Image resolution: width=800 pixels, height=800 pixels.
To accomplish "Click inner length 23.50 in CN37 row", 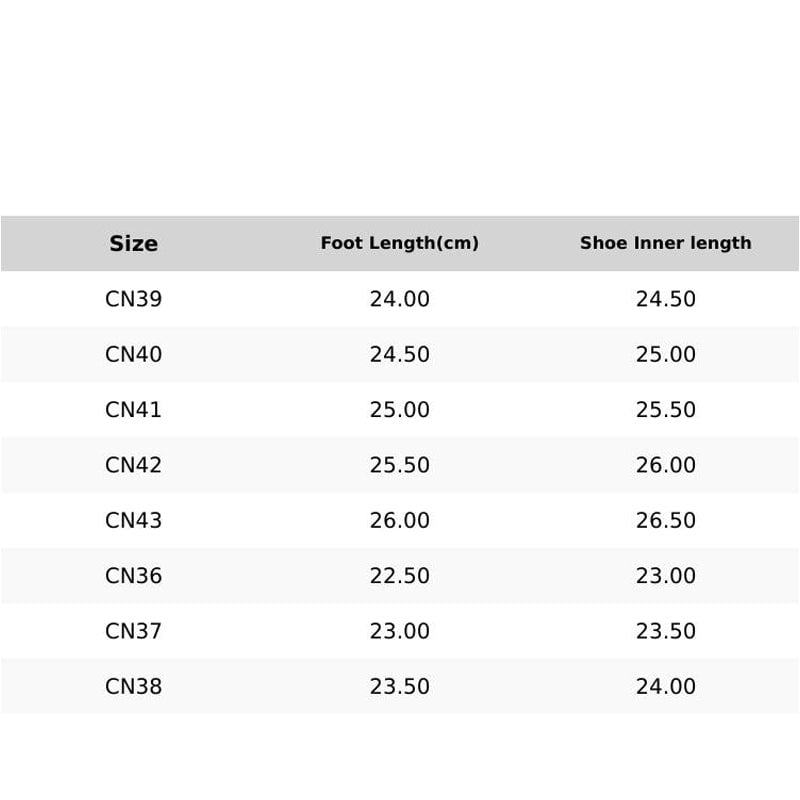I will click(665, 631).
